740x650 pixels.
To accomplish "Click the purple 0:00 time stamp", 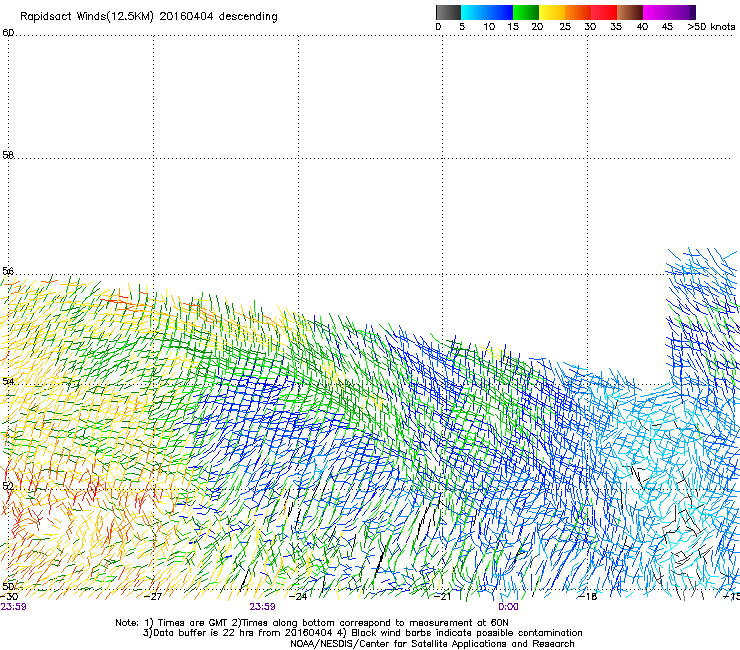I will tap(508, 607).
